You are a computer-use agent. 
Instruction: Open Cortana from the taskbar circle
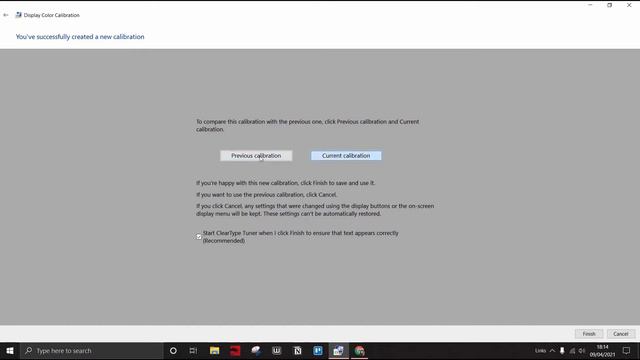tap(173, 351)
